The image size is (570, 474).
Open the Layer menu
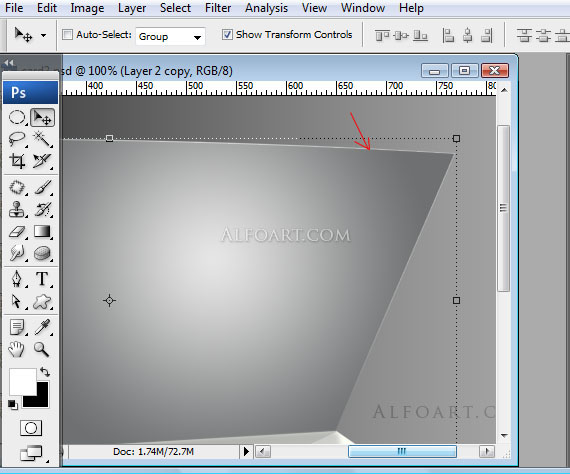click(x=132, y=8)
